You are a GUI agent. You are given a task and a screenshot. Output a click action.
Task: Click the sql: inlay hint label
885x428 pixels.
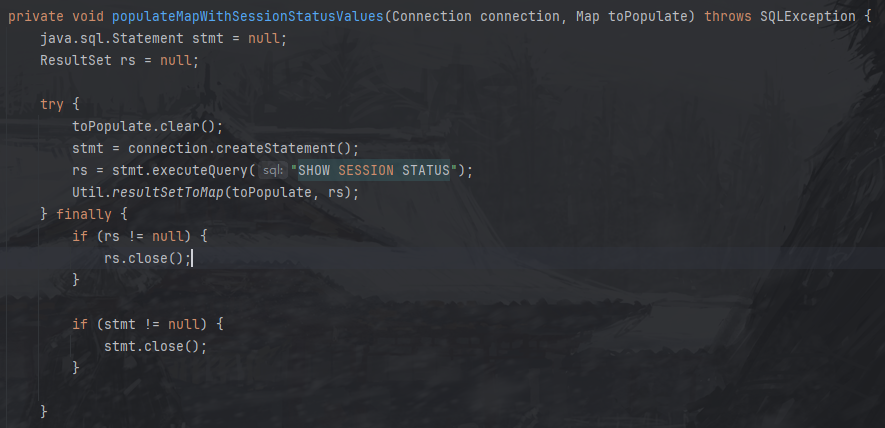273,171
